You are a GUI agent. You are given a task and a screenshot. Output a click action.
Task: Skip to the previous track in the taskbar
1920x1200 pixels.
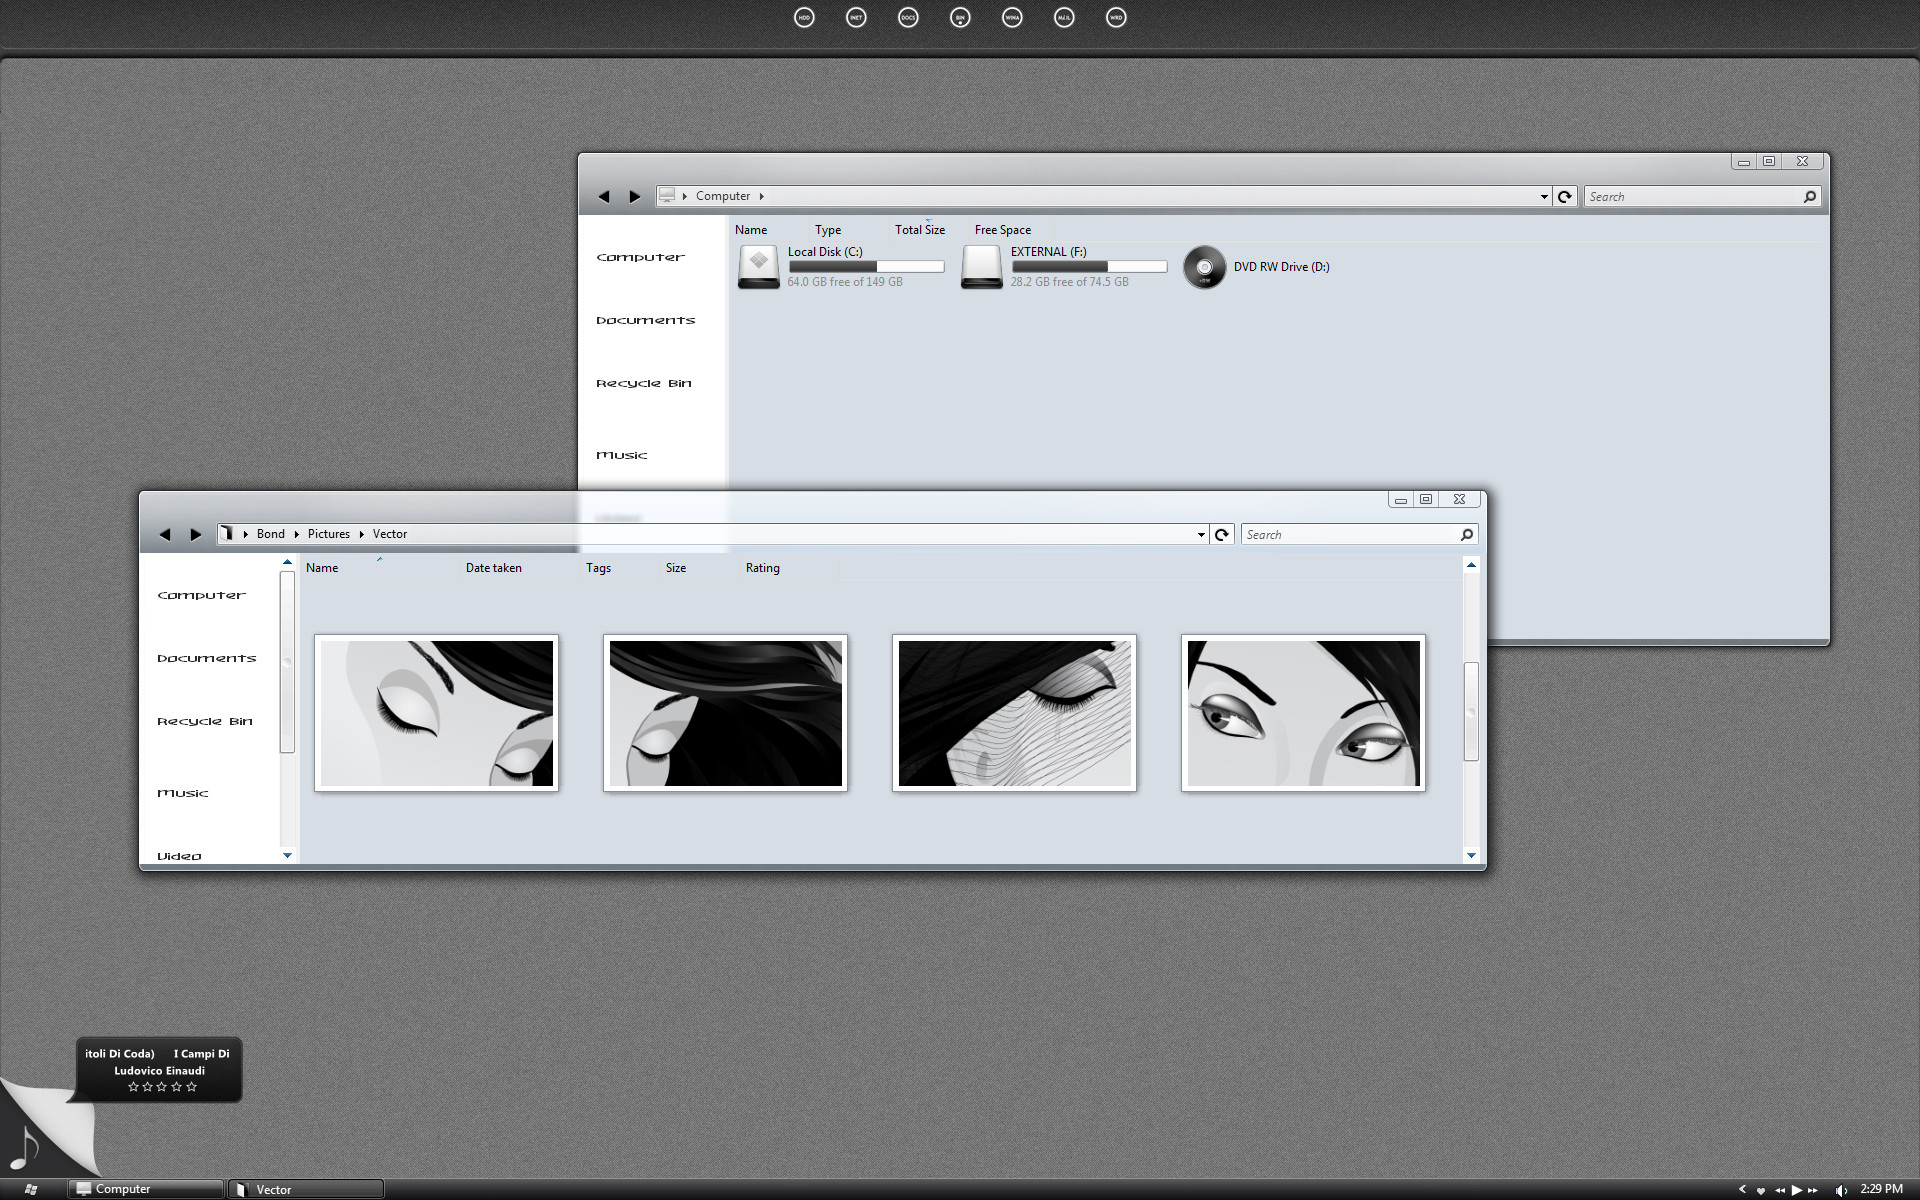pyautogui.click(x=1780, y=1190)
